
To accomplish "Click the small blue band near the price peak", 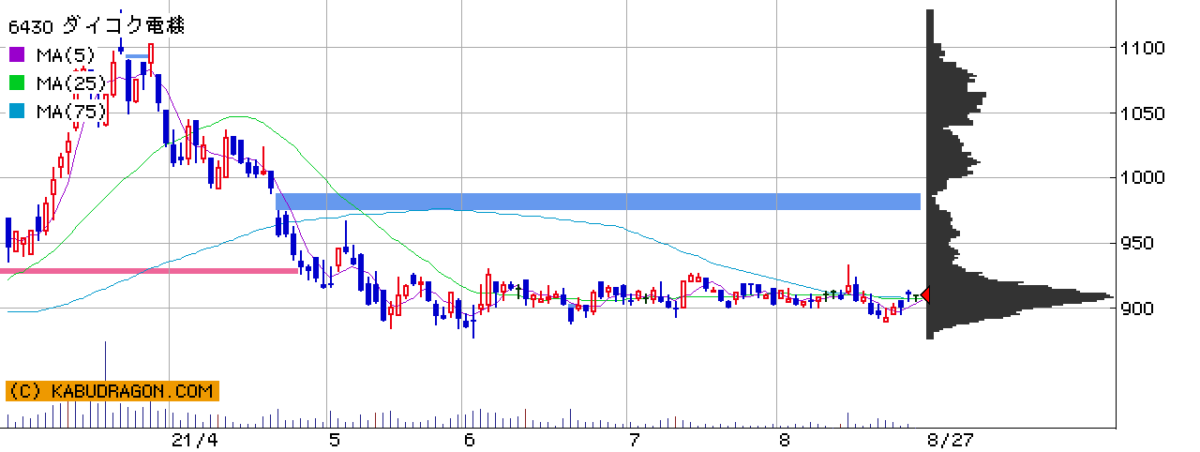I will [138, 57].
